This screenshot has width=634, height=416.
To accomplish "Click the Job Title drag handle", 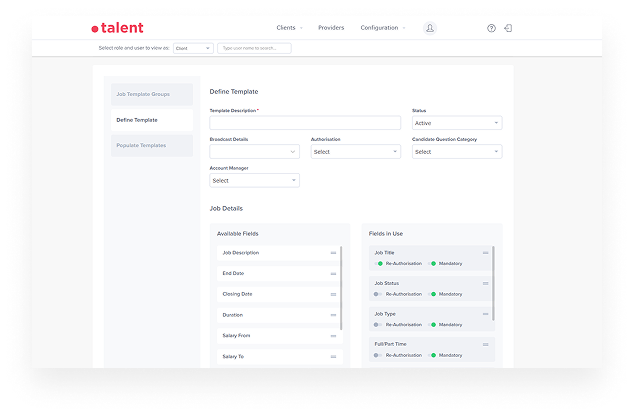I will pos(485,253).
